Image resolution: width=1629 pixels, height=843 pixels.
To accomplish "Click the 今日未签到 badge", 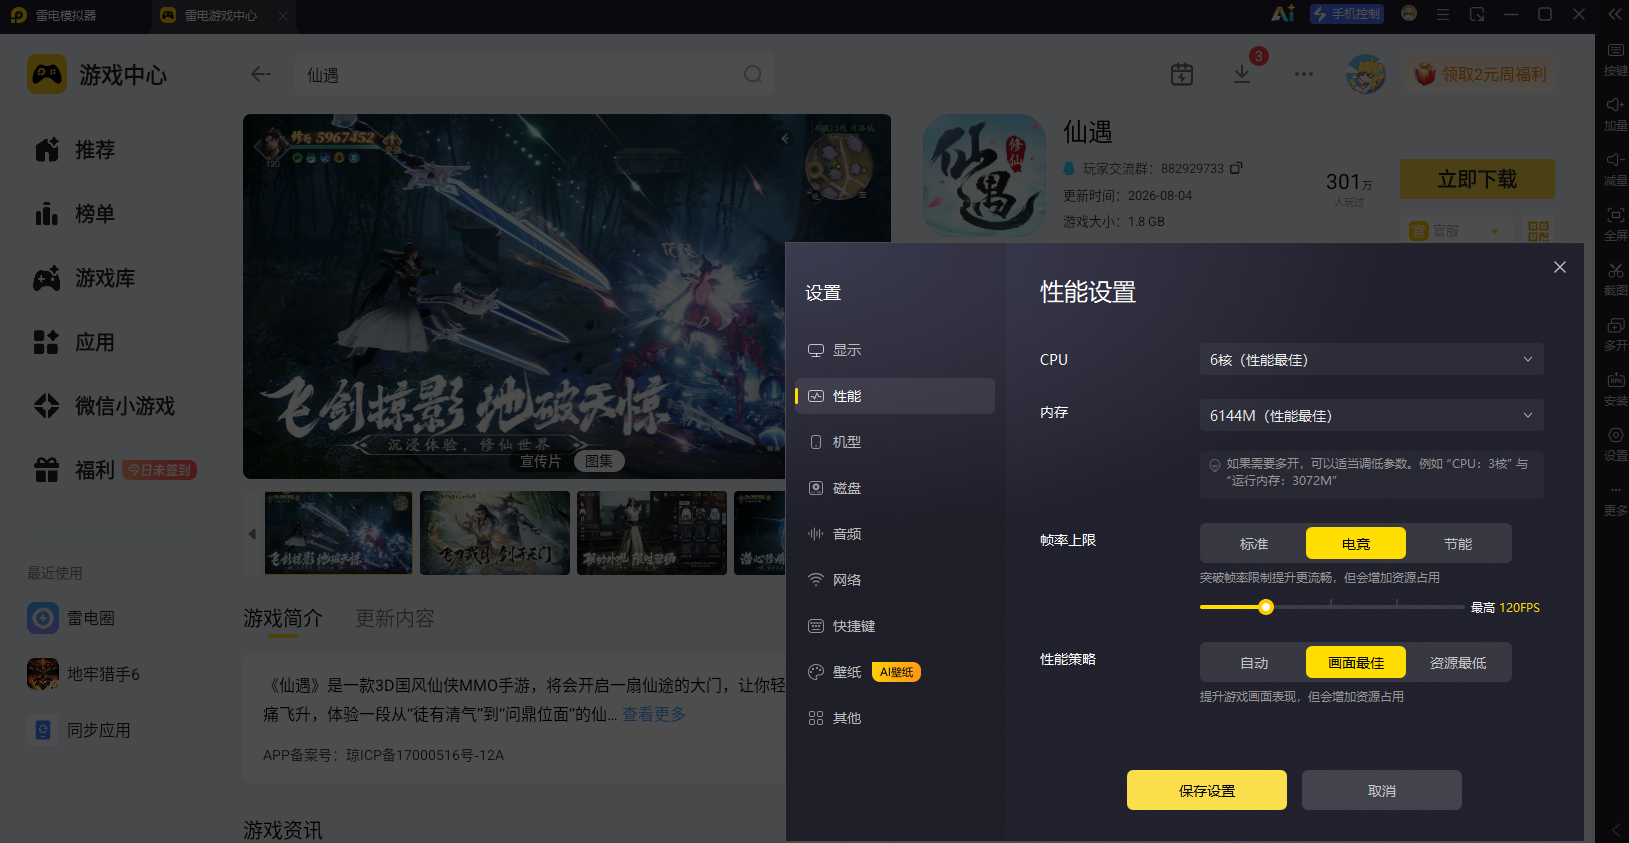I will [x=159, y=470].
